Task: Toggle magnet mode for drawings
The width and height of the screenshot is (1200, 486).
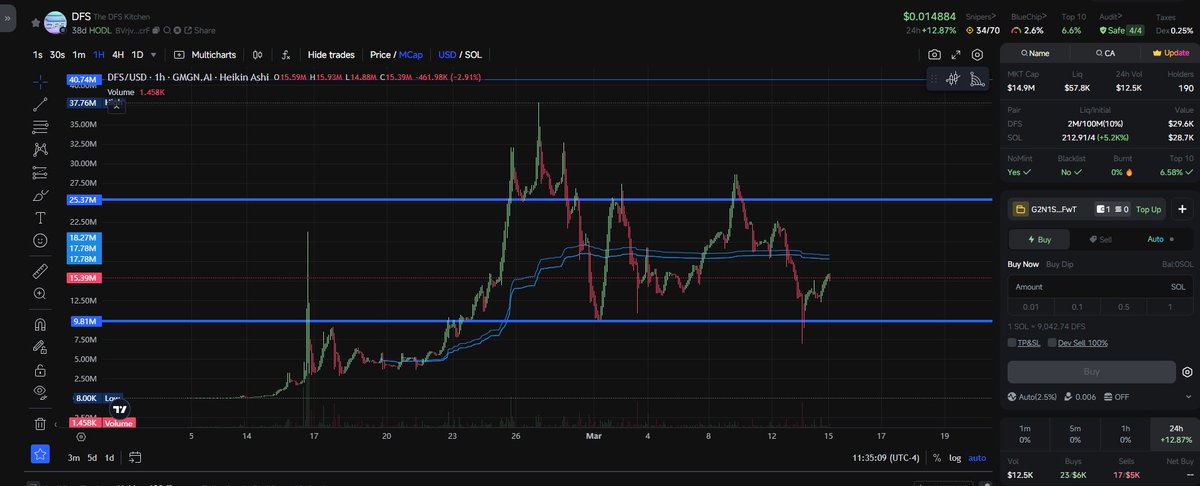Action: tap(40, 324)
